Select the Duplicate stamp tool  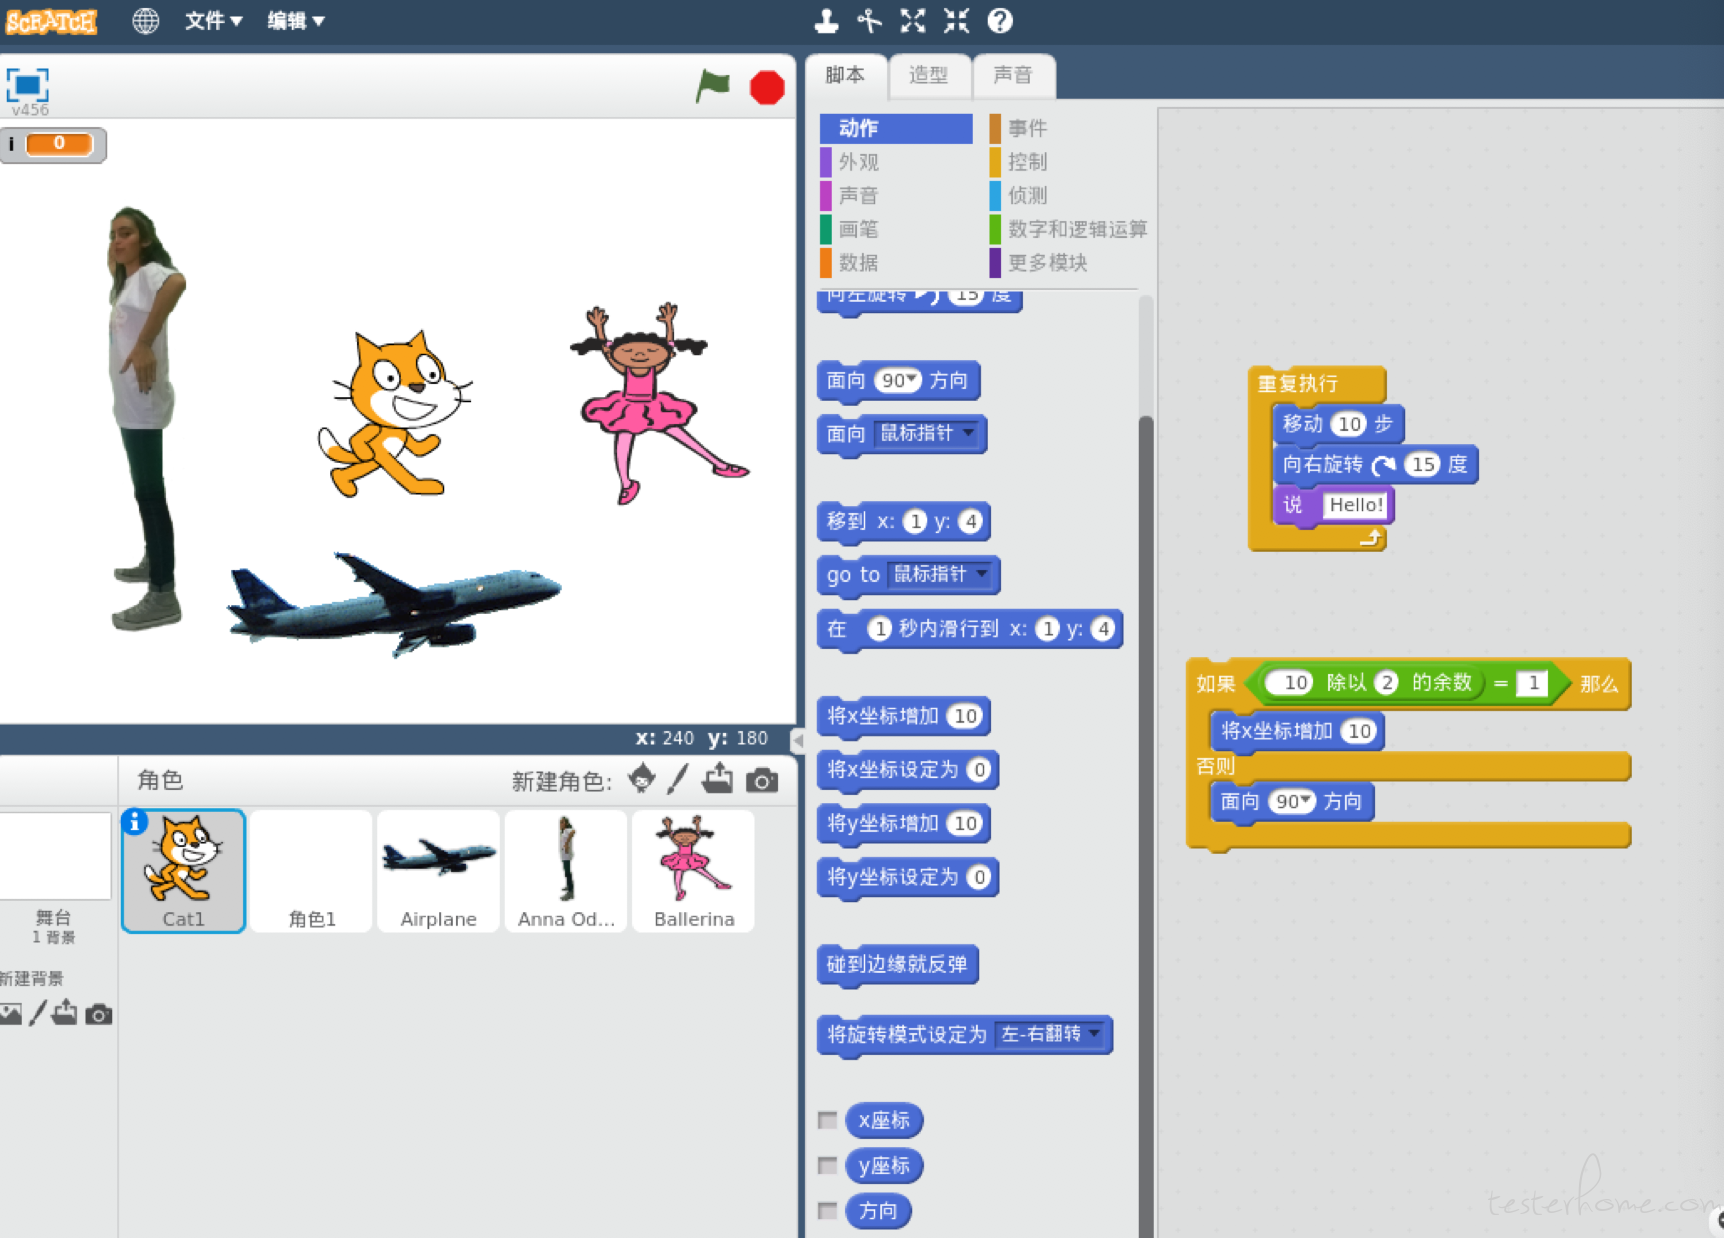click(x=826, y=20)
